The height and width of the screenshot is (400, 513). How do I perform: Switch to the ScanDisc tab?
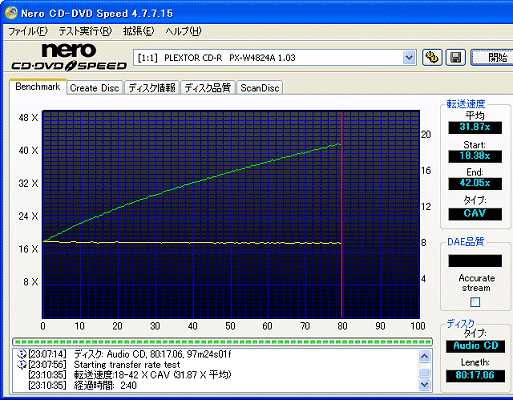[x=260, y=88]
